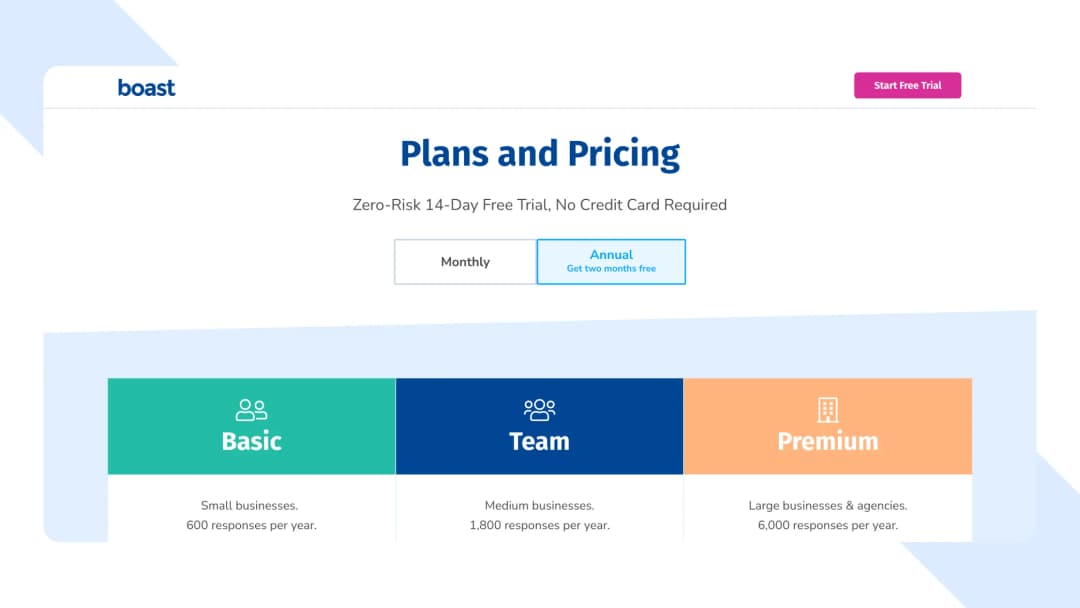
Task: Click the pink Start Free Trial icon button
Action: 907,85
